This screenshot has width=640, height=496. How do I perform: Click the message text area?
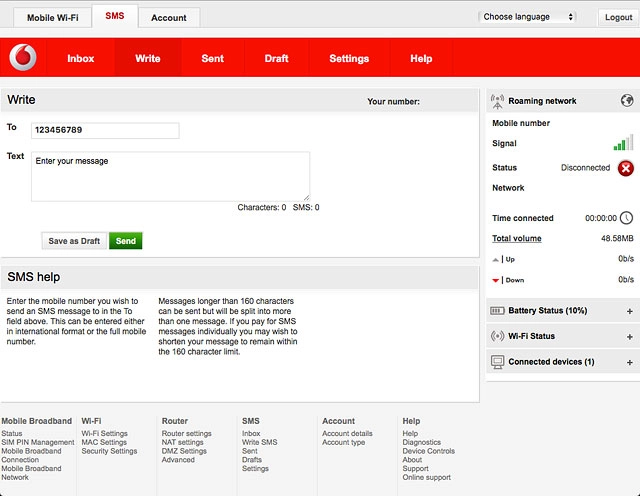[x=170, y=176]
